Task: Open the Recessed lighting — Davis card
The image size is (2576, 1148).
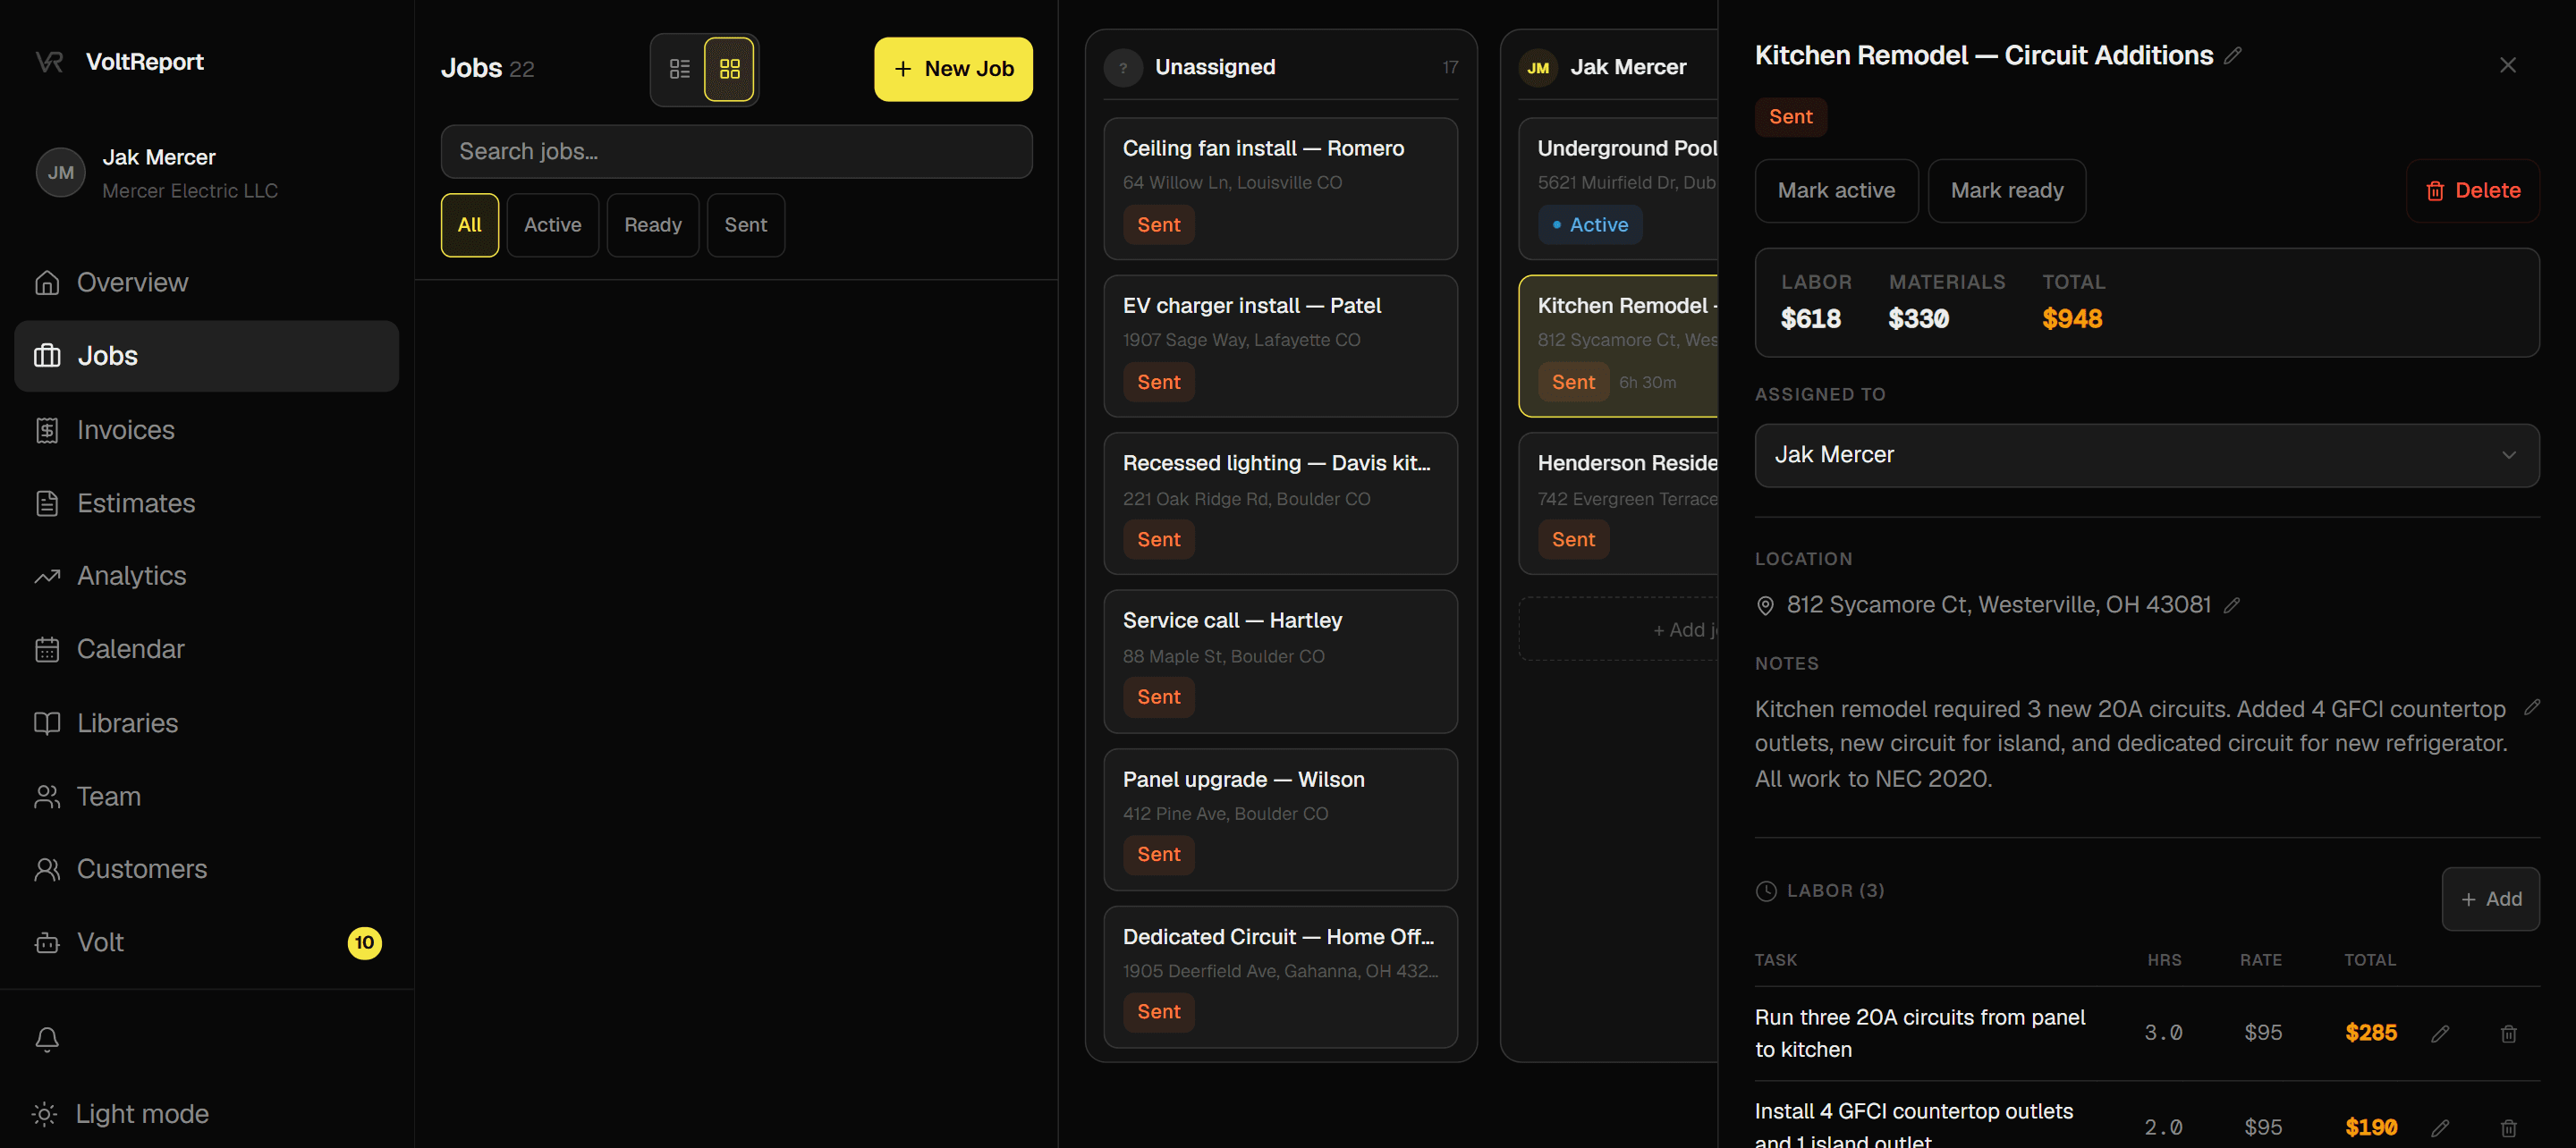Action: [x=1281, y=503]
